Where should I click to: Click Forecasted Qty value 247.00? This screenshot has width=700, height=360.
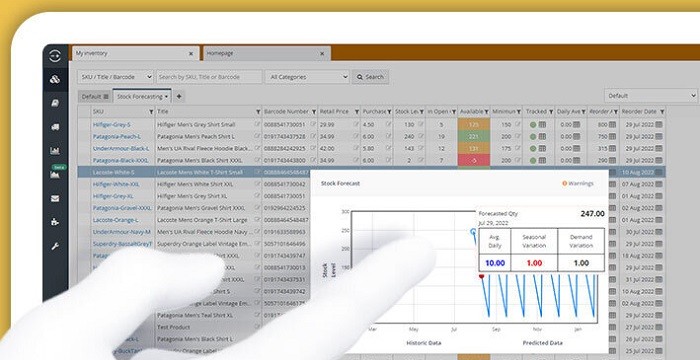coord(592,214)
